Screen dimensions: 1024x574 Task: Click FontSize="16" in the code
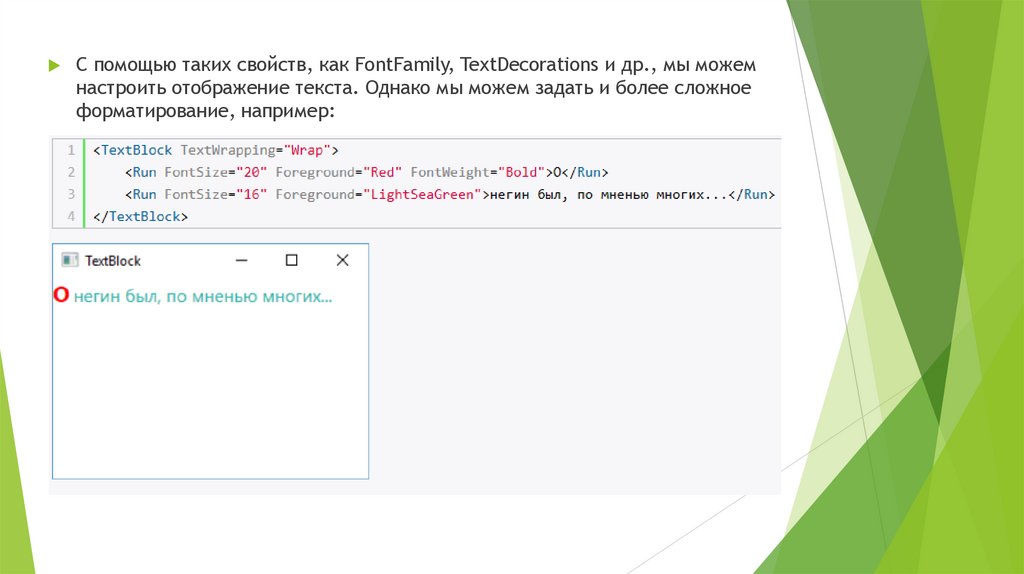(x=216, y=194)
